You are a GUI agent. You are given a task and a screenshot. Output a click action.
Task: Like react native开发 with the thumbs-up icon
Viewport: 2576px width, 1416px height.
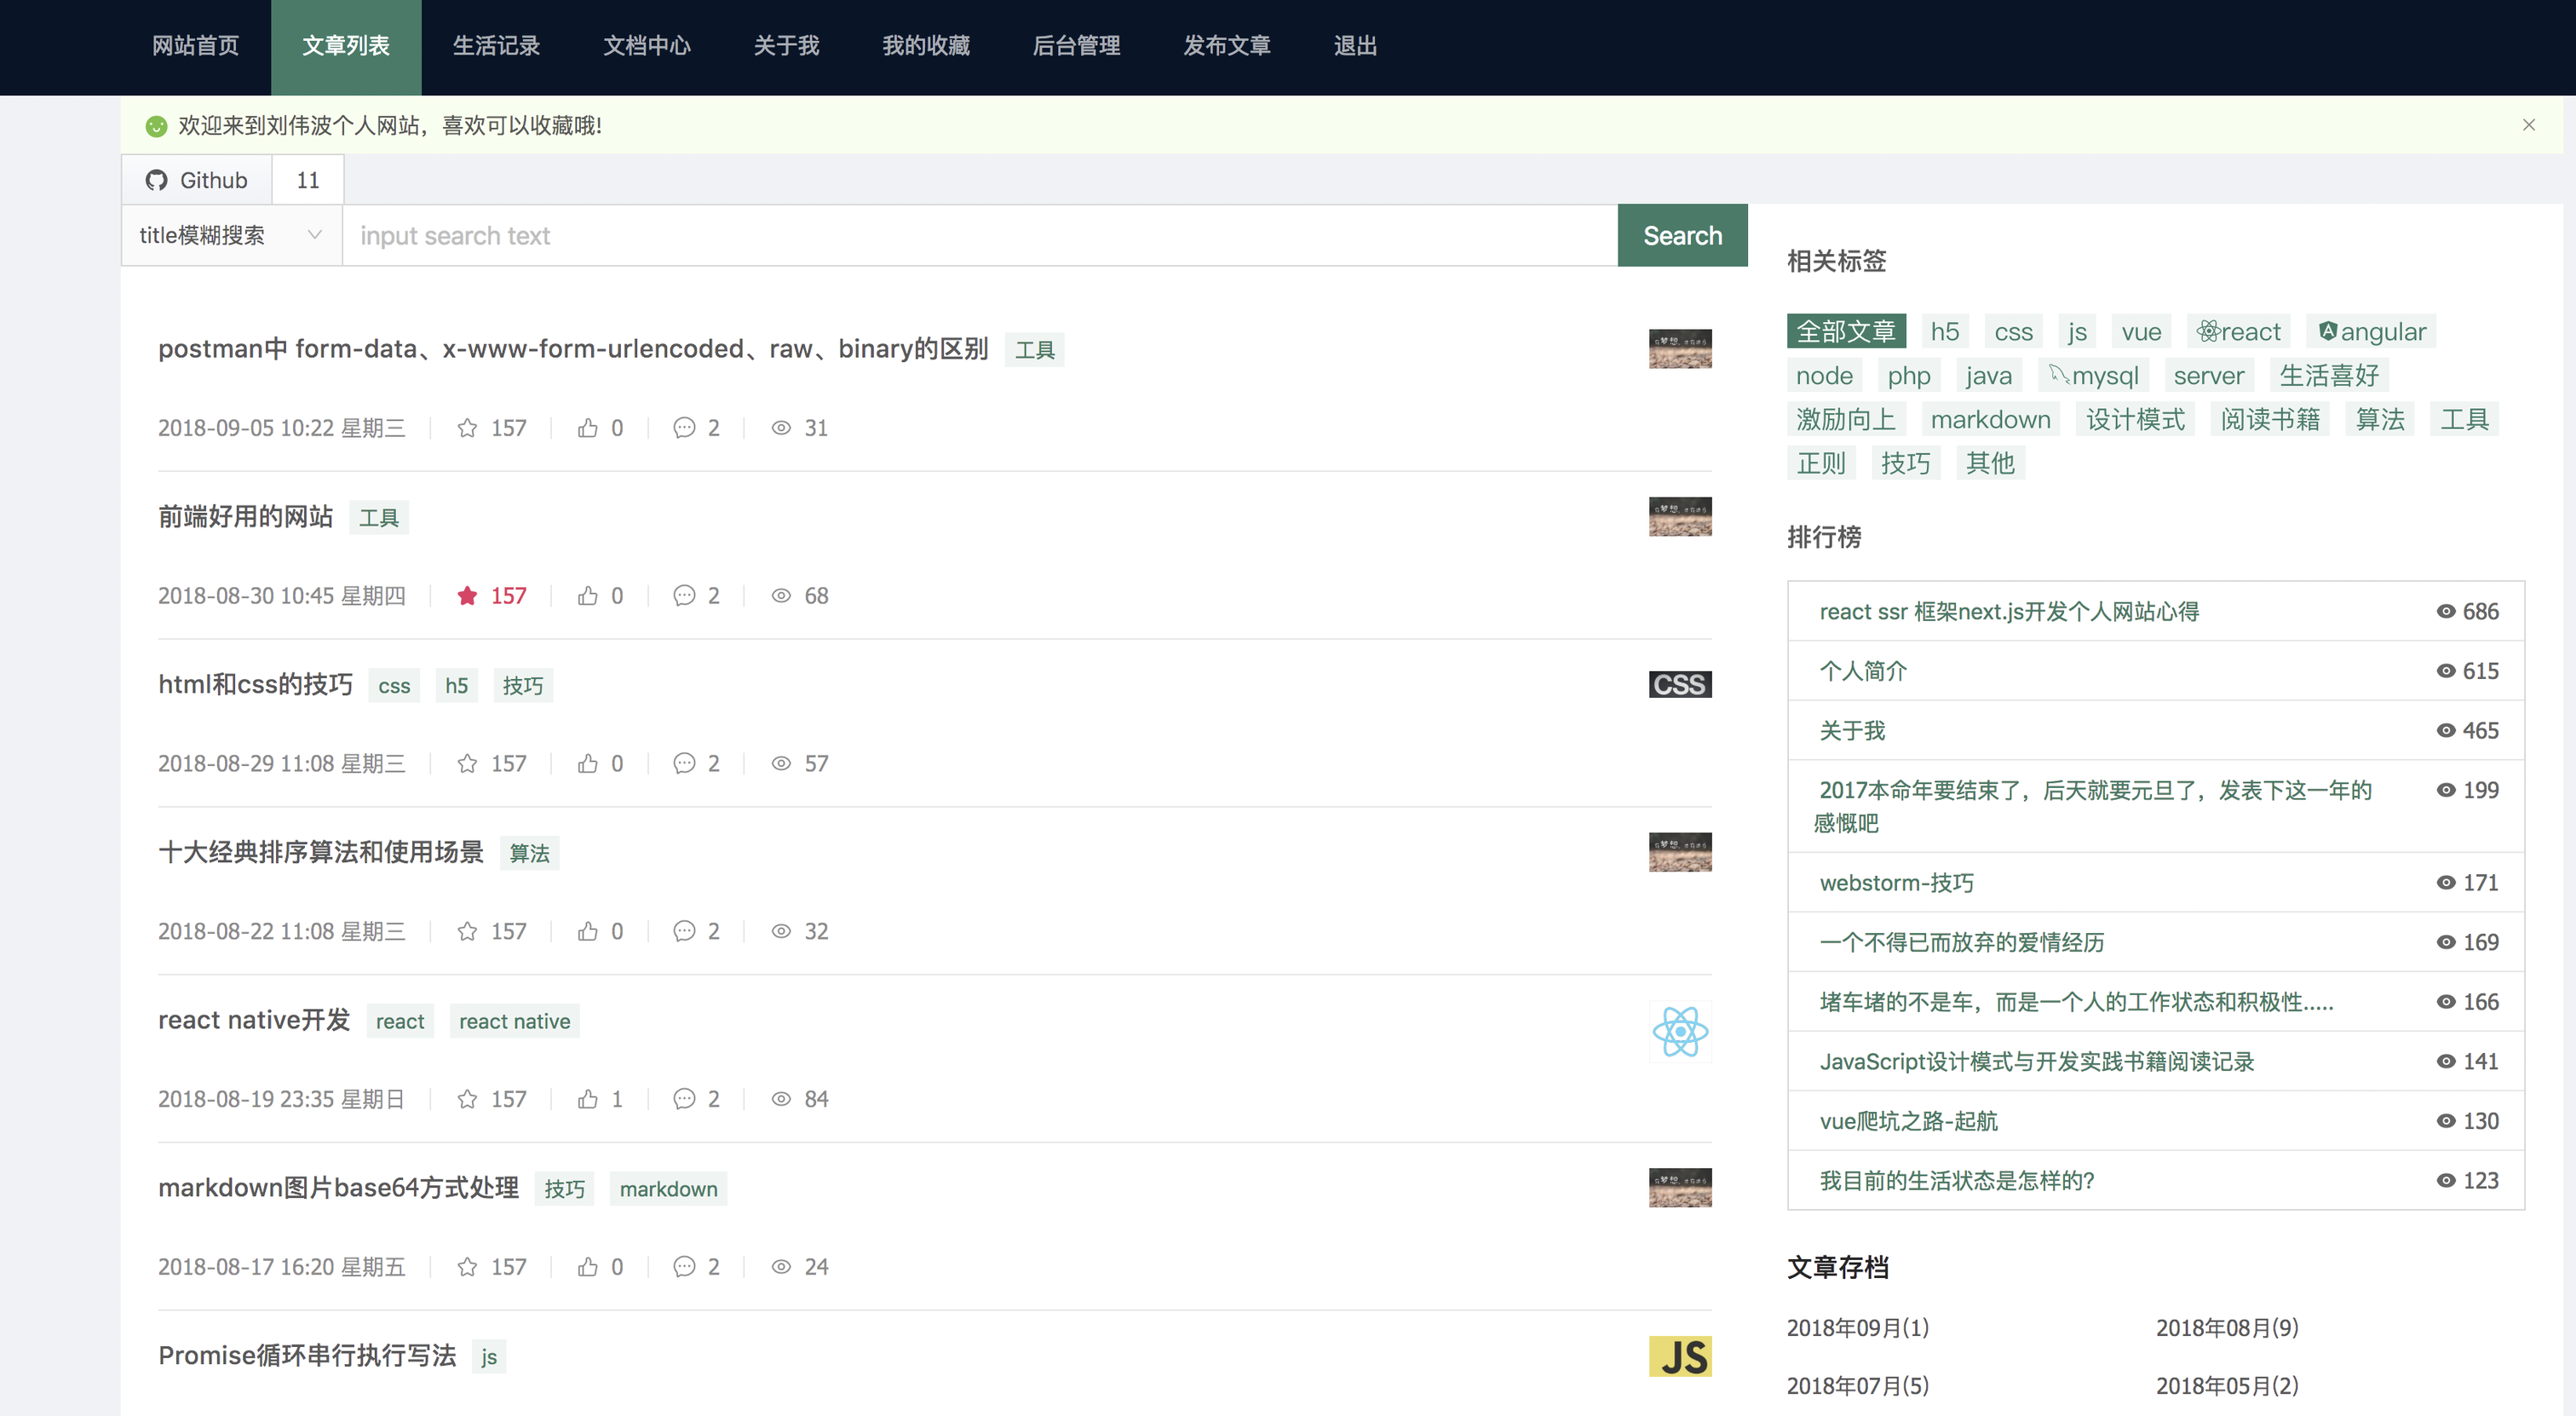(x=588, y=1098)
